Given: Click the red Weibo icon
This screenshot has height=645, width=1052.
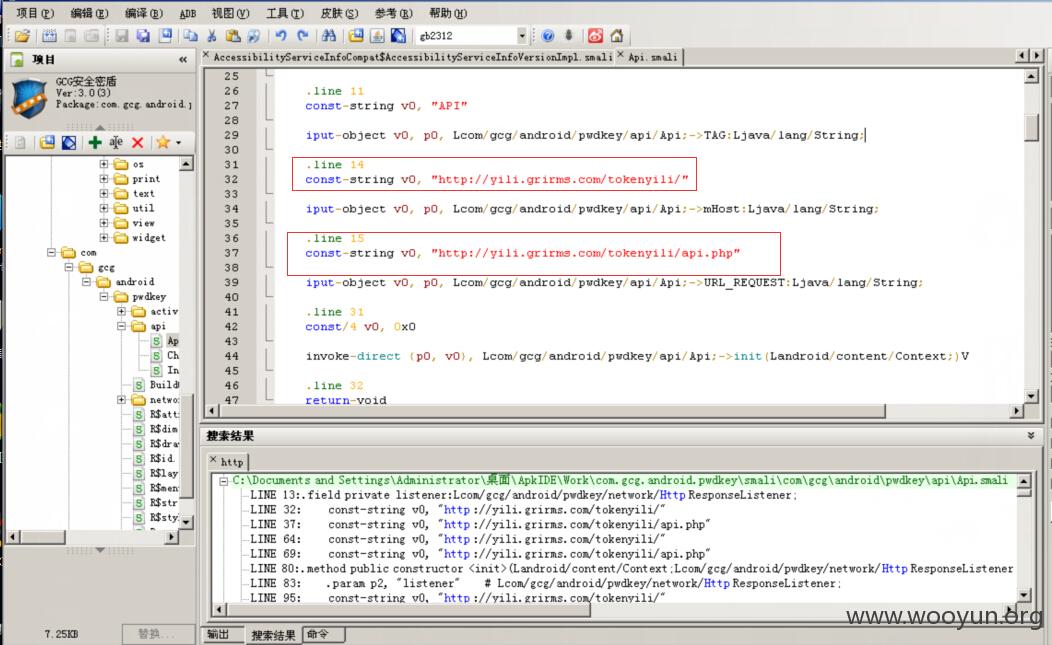Looking at the screenshot, I should (595, 36).
